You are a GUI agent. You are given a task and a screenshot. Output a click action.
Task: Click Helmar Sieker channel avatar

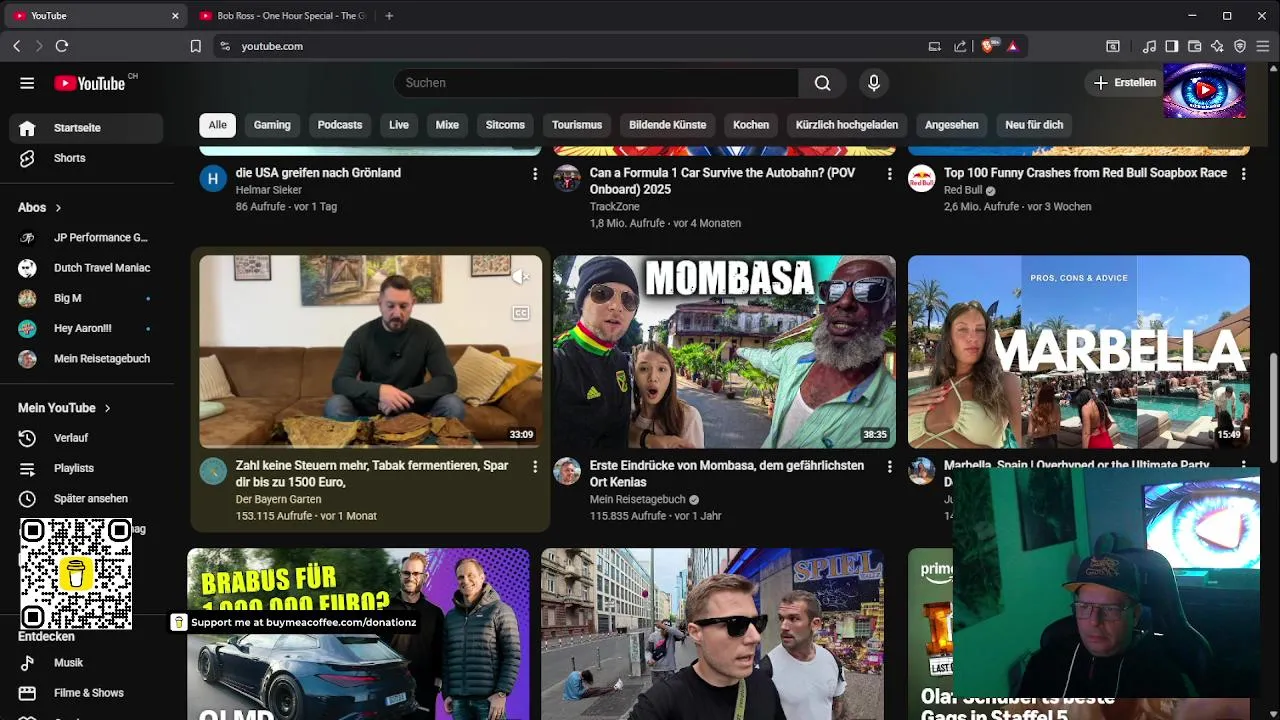pyautogui.click(x=213, y=179)
